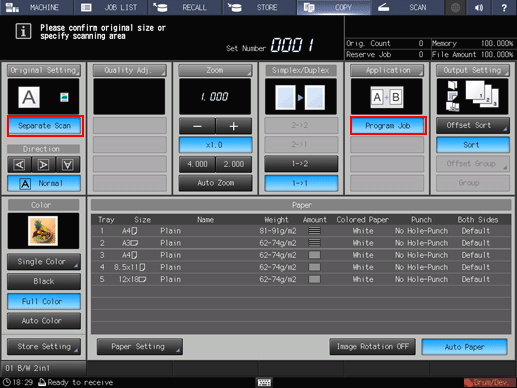
Task: Open the on-screen keyboard icon
Action: pyautogui.click(x=264, y=382)
